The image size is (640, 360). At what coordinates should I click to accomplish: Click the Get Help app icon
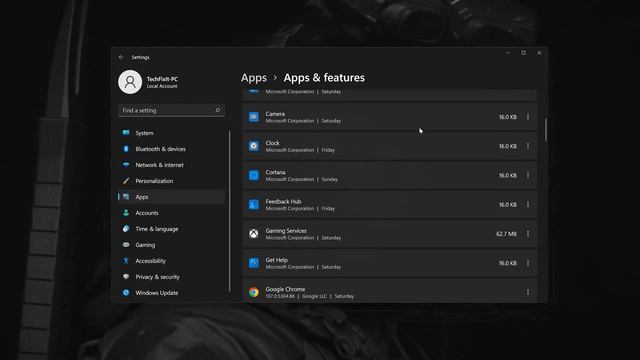click(x=253, y=263)
